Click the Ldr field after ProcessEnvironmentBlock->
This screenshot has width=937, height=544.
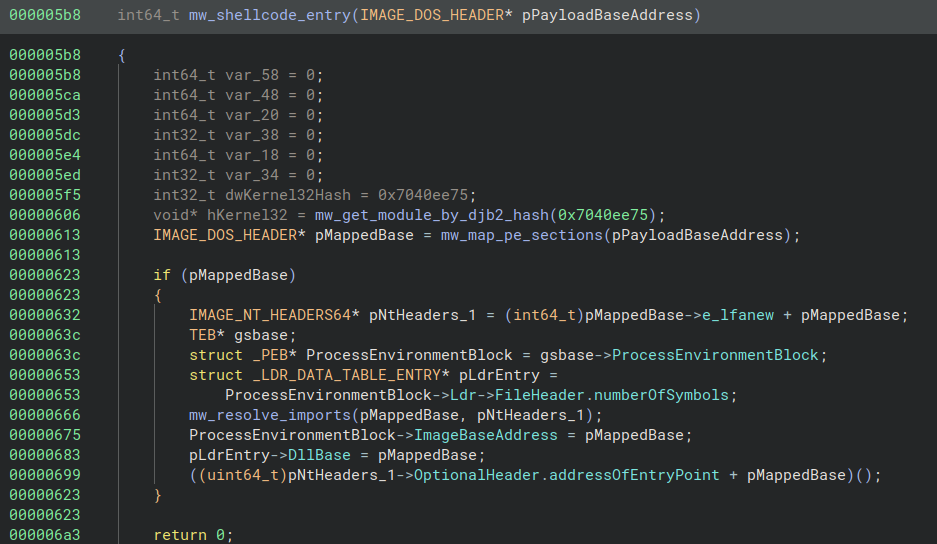(x=463, y=395)
